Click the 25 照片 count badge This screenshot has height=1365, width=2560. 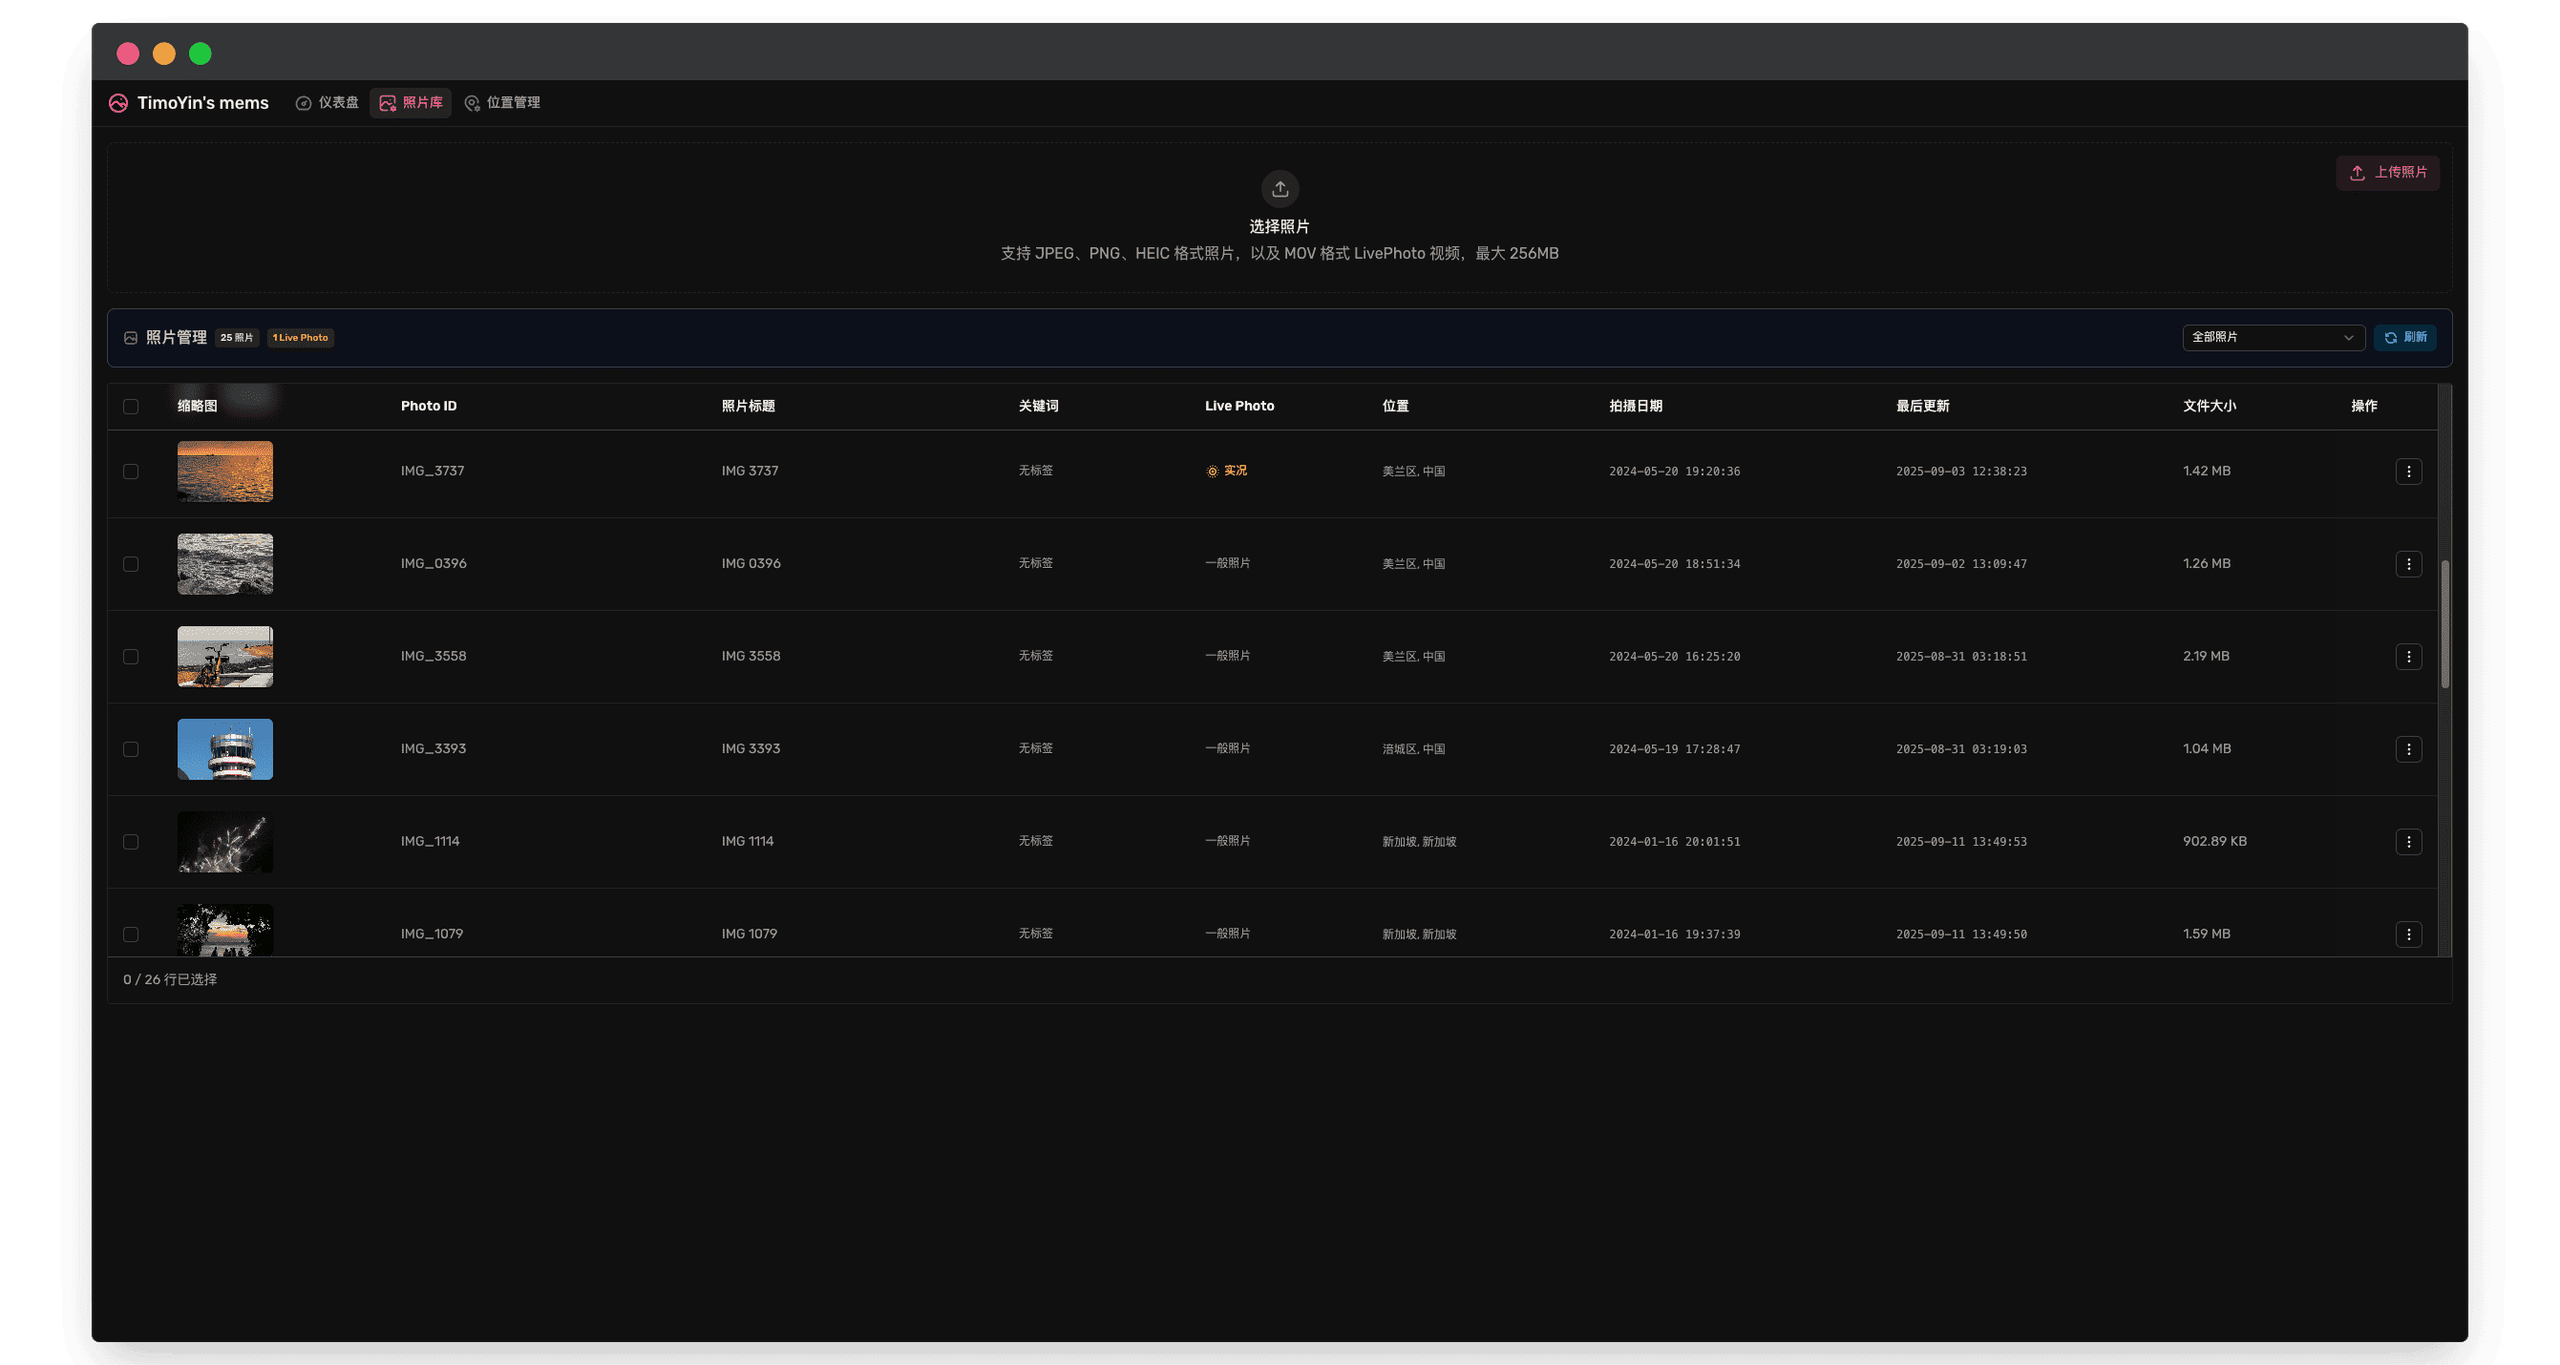(236, 338)
